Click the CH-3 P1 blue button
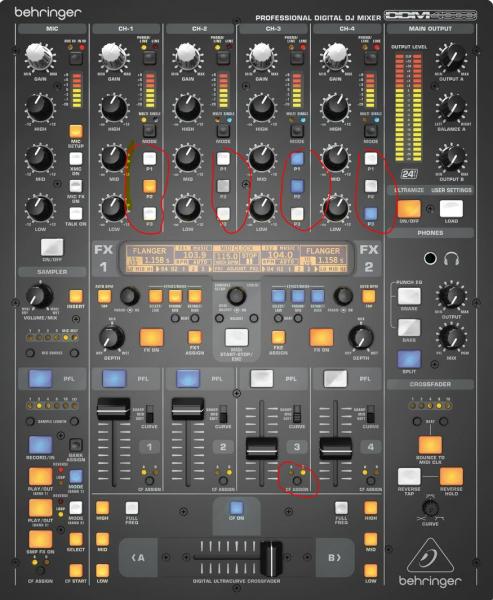Viewport: 493px width, 600px height. coord(297,158)
